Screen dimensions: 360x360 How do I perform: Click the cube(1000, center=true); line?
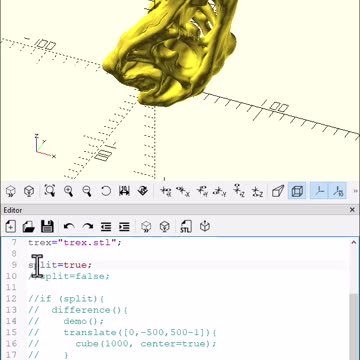[123, 344]
